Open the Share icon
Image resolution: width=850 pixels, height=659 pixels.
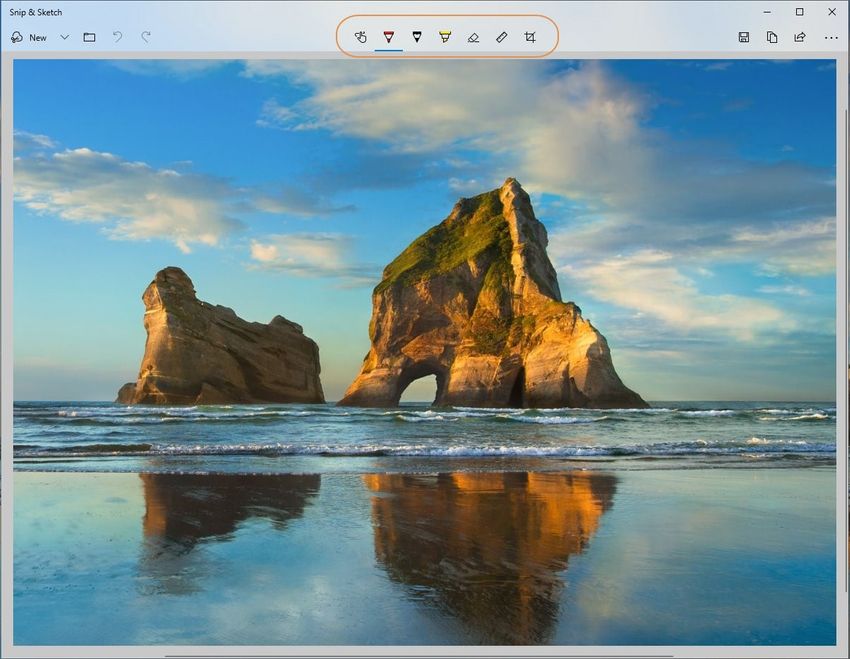800,37
